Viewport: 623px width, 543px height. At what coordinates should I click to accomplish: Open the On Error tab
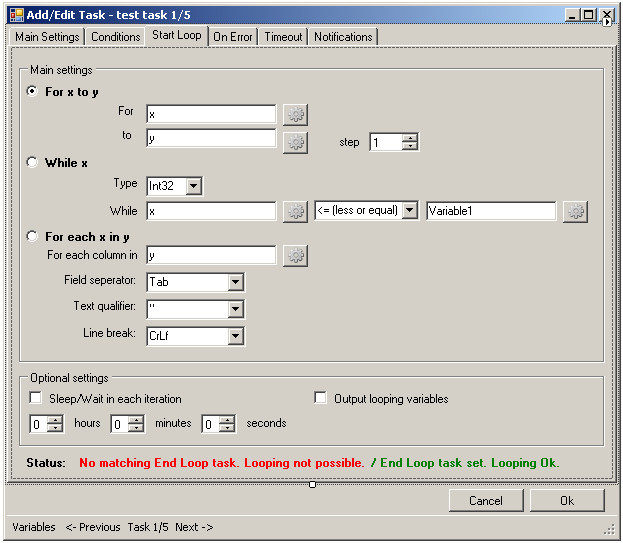point(233,37)
